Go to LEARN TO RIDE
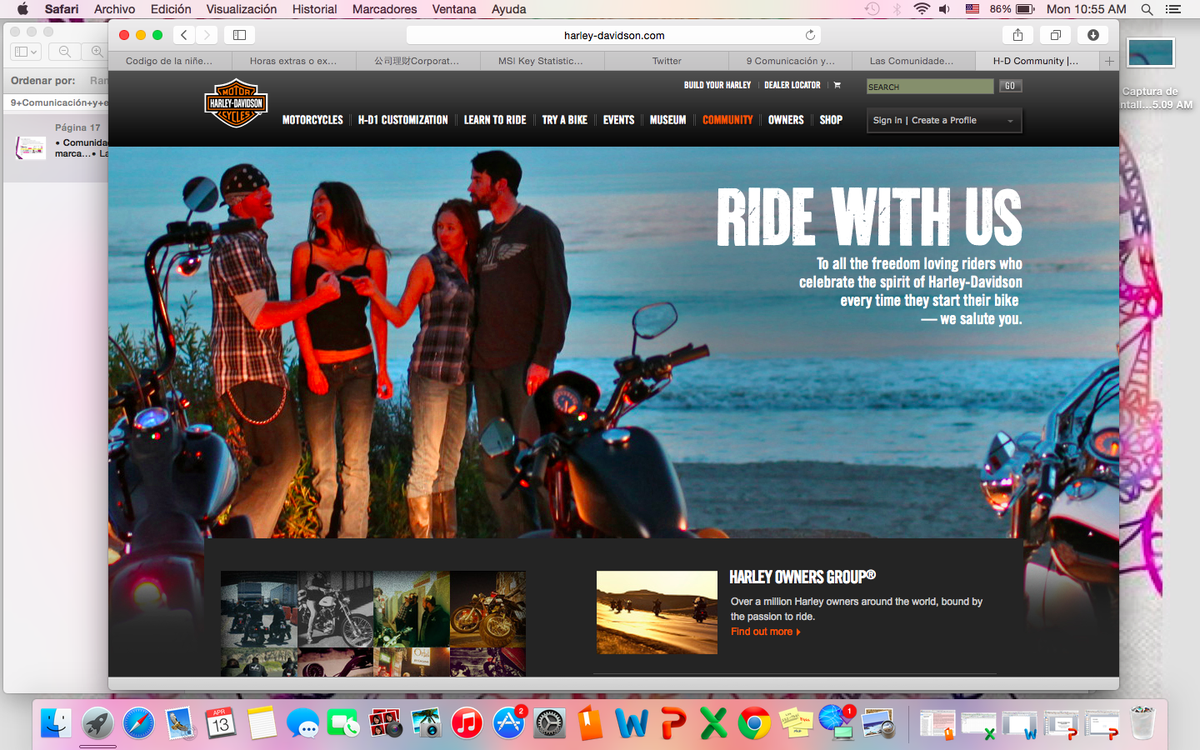Screen dimensions: 1200x750 click(x=495, y=120)
